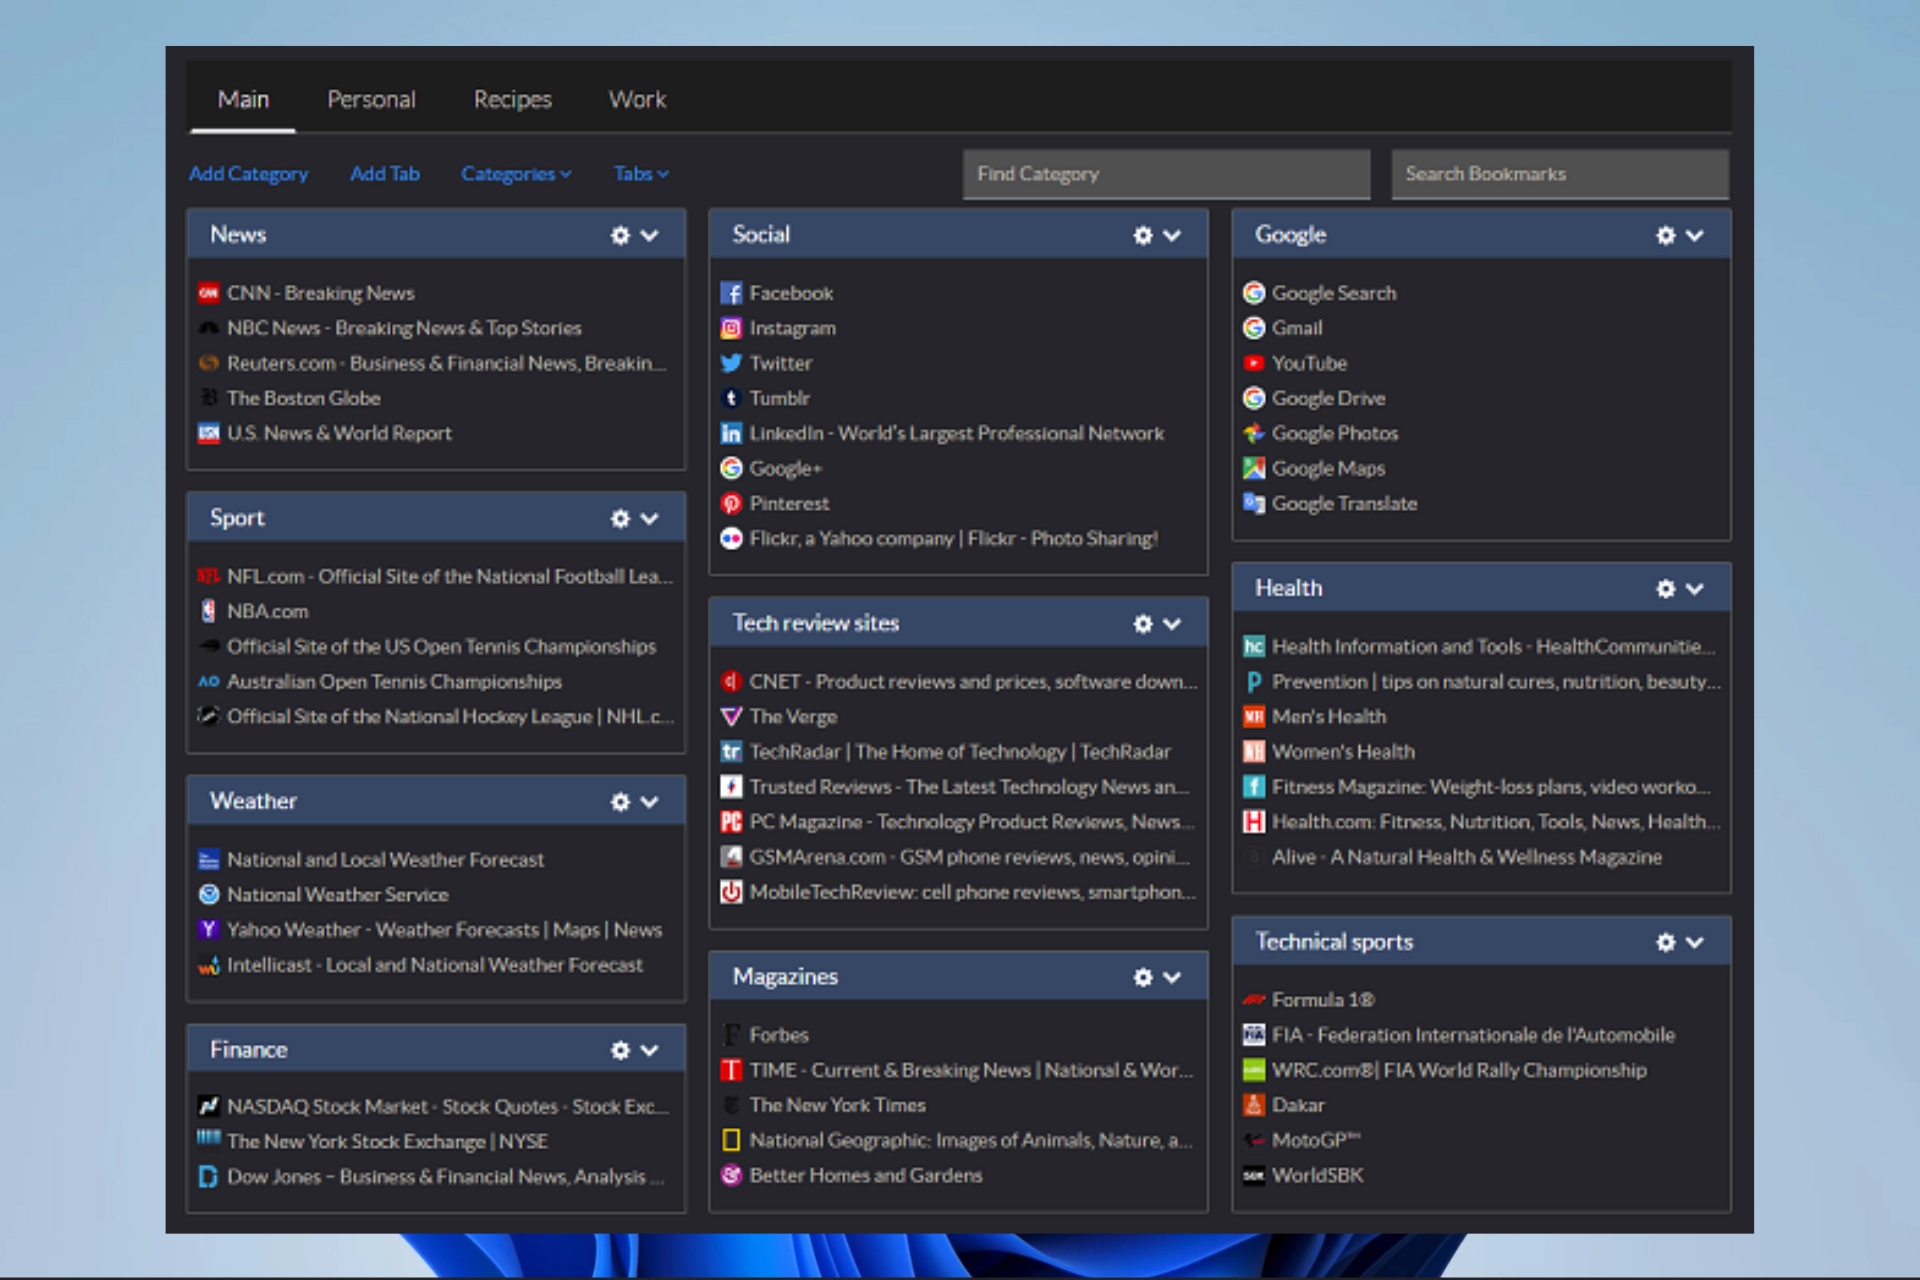
Task: Click the PC Magazine favicon
Action: (x=731, y=822)
